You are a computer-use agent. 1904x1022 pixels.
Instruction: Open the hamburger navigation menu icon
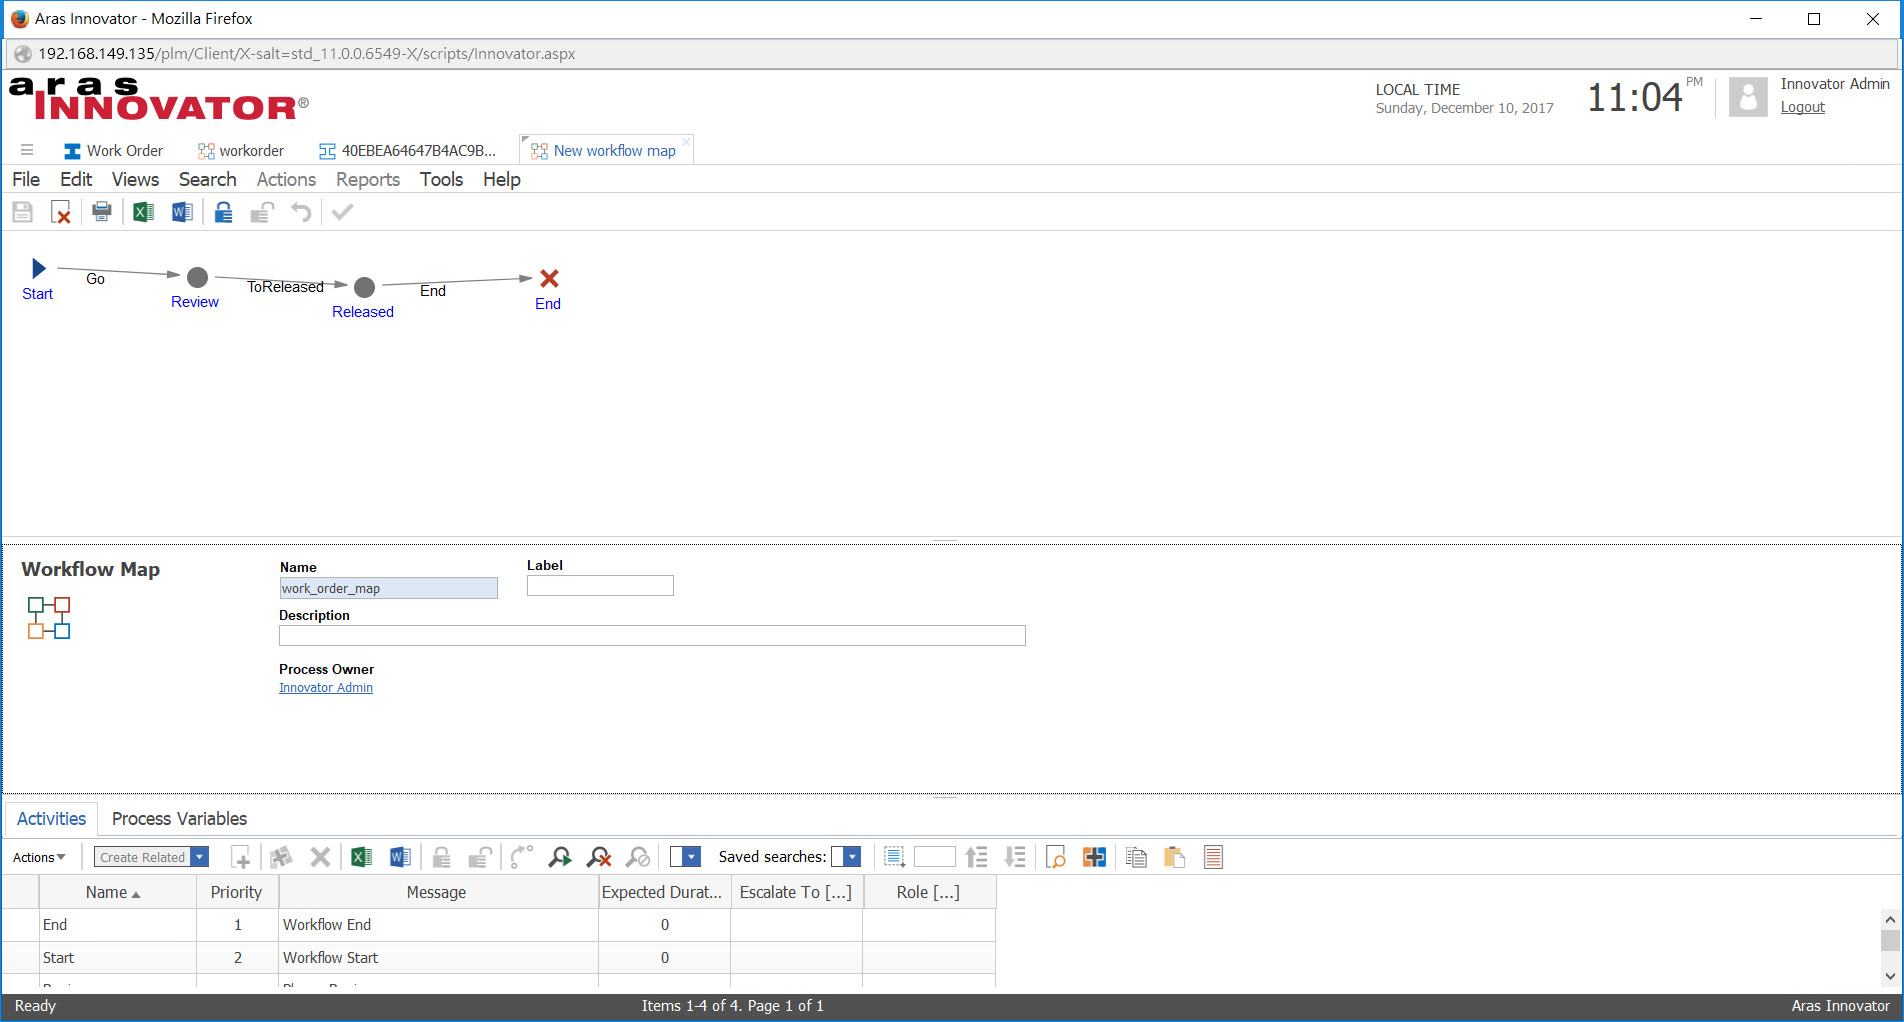27,150
